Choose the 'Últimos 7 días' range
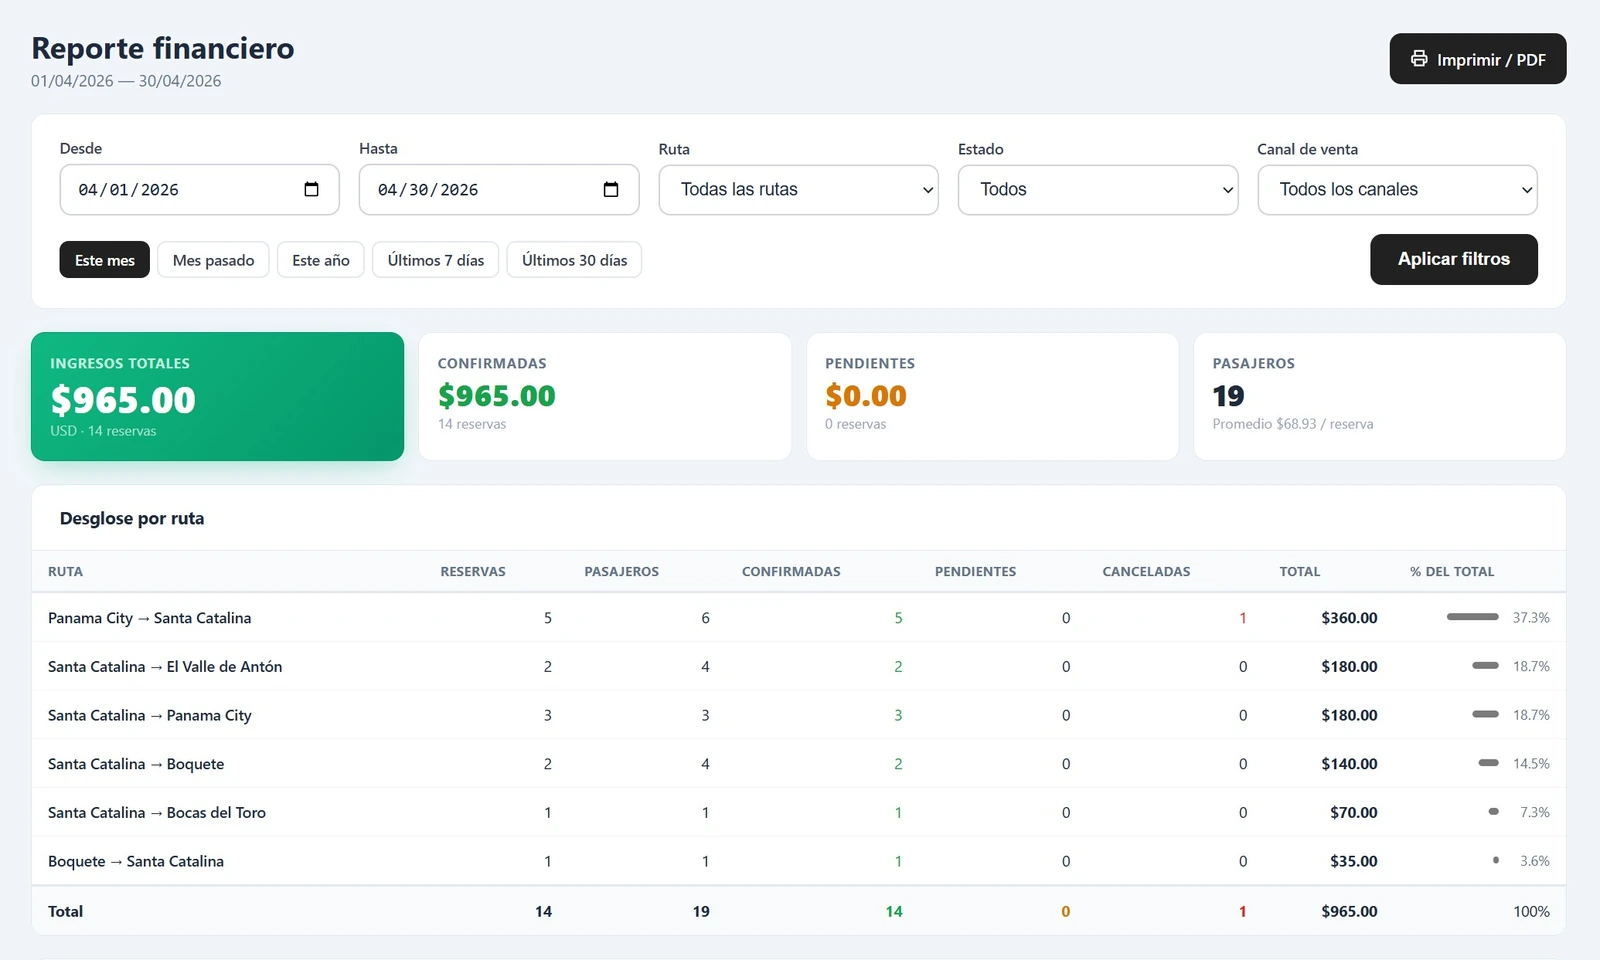This screenshot has height=960, width=1600. pos(436,260)
